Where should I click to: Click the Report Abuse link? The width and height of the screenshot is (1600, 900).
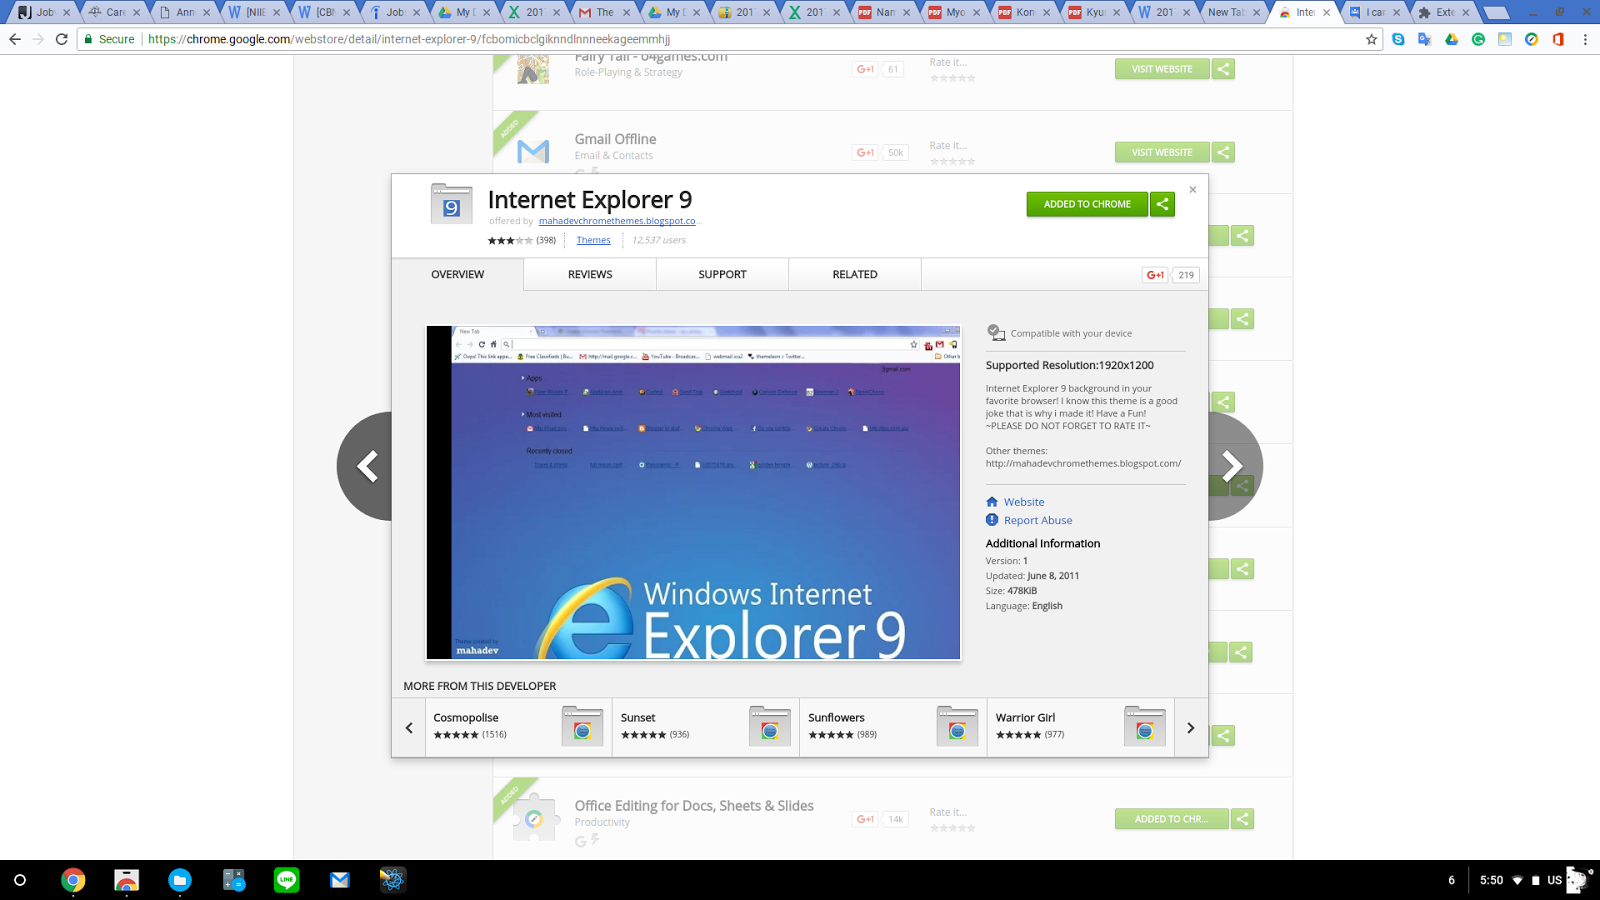coord(1038,520)
